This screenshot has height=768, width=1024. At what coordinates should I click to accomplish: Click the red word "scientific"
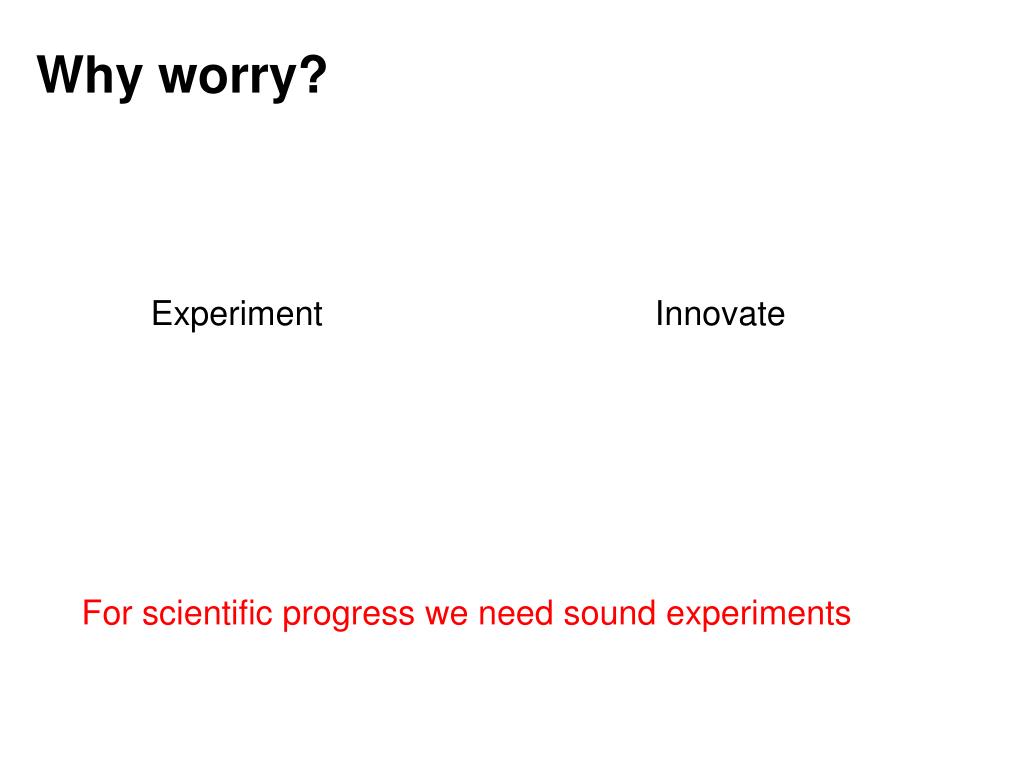click(207, 613)
